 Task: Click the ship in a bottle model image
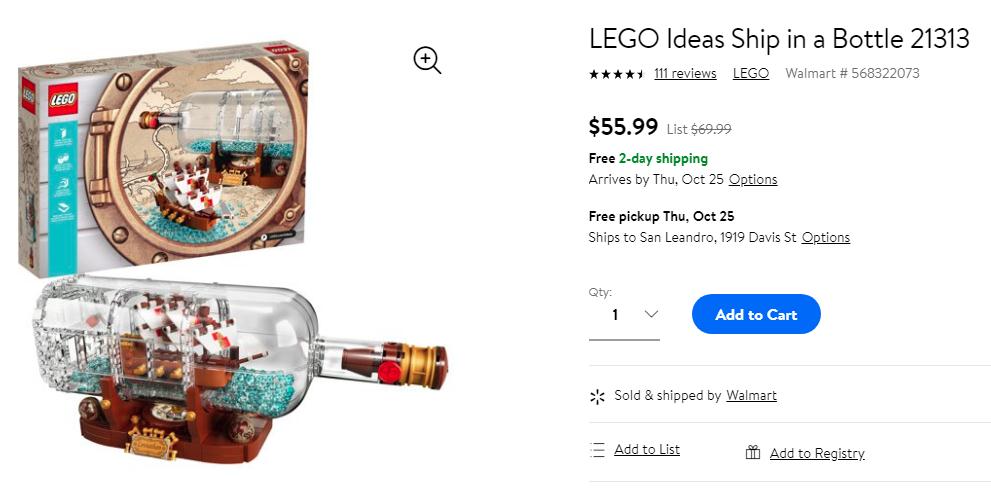[230, 370]
